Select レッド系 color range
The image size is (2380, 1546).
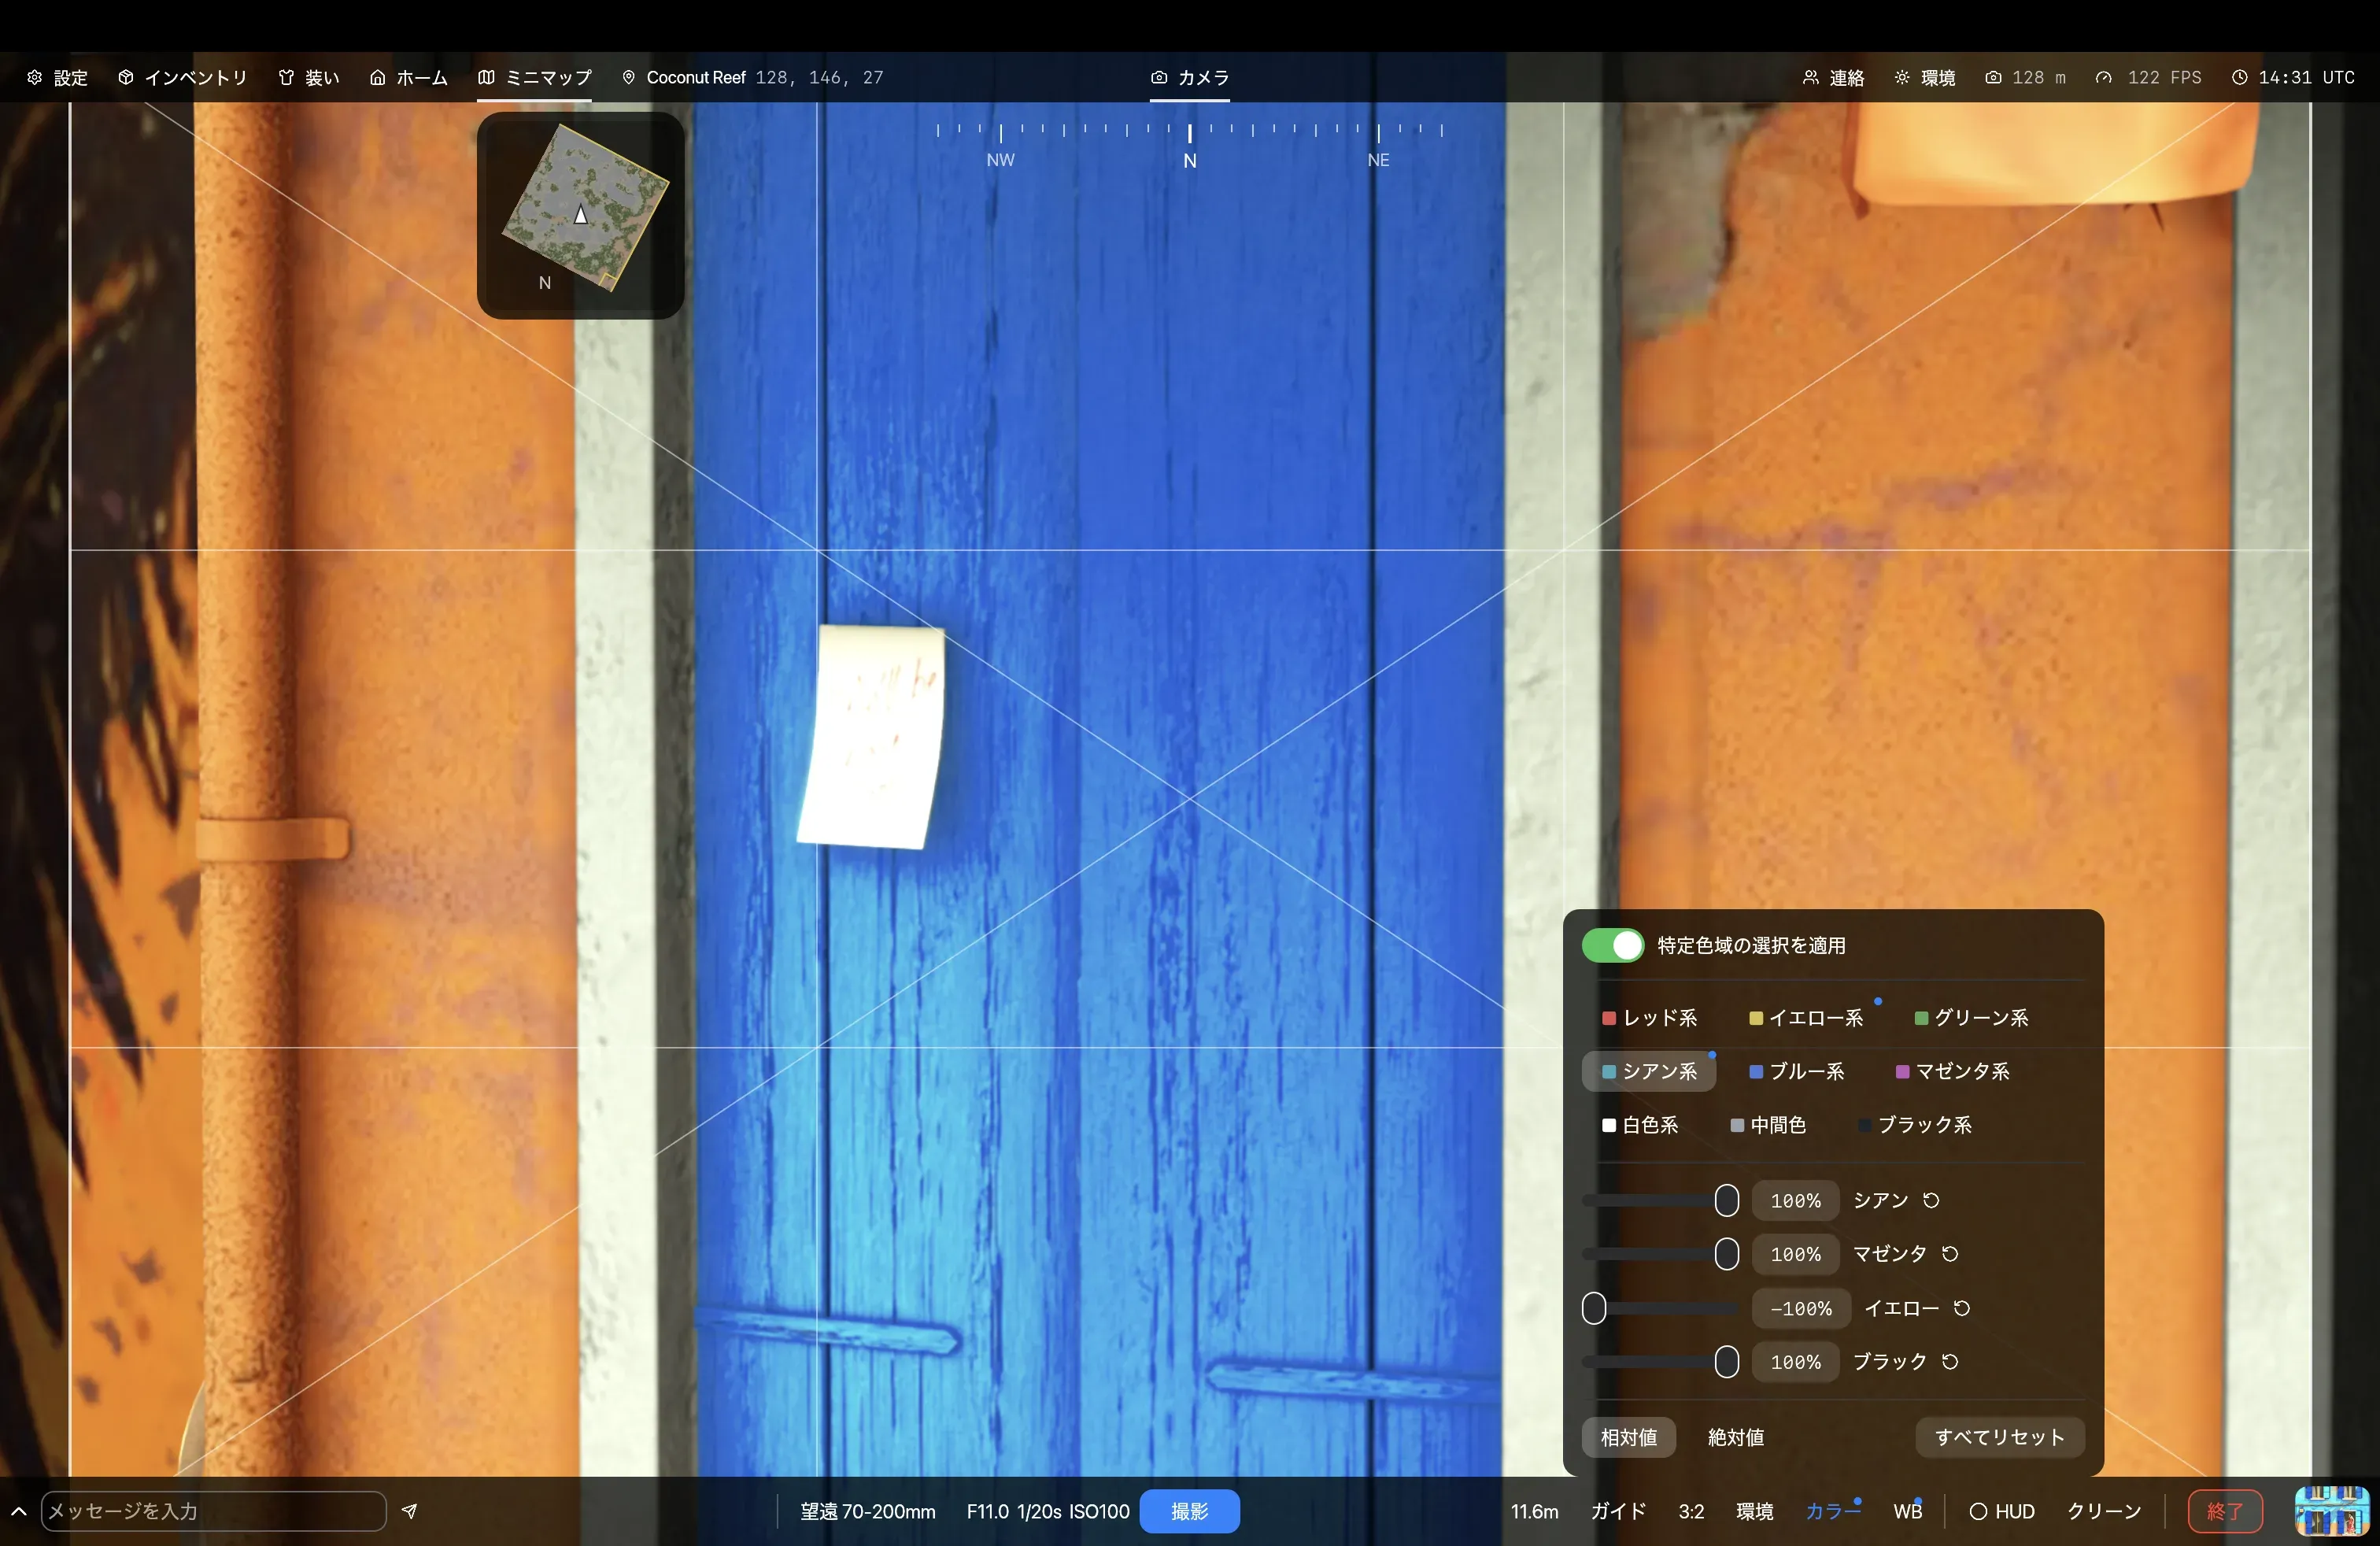pyautogui.click(x=1649, y=1018)
